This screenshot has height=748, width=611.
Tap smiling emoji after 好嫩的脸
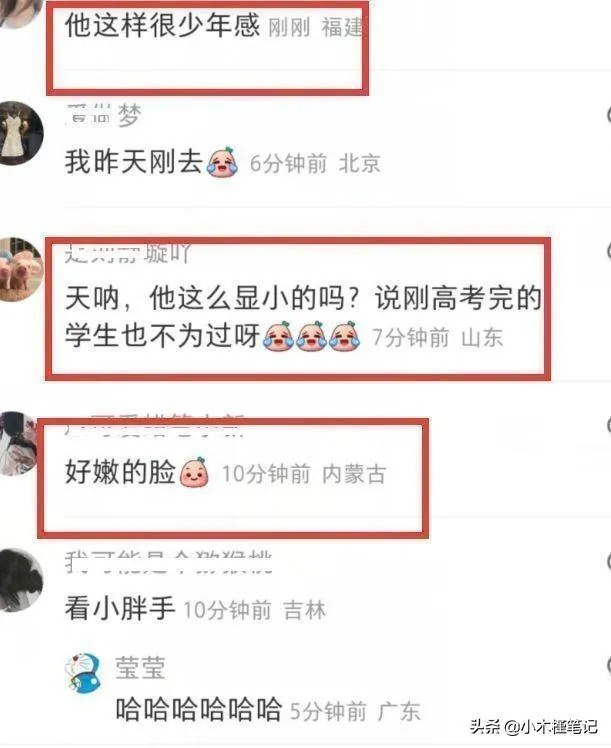(x=194, y=473)
